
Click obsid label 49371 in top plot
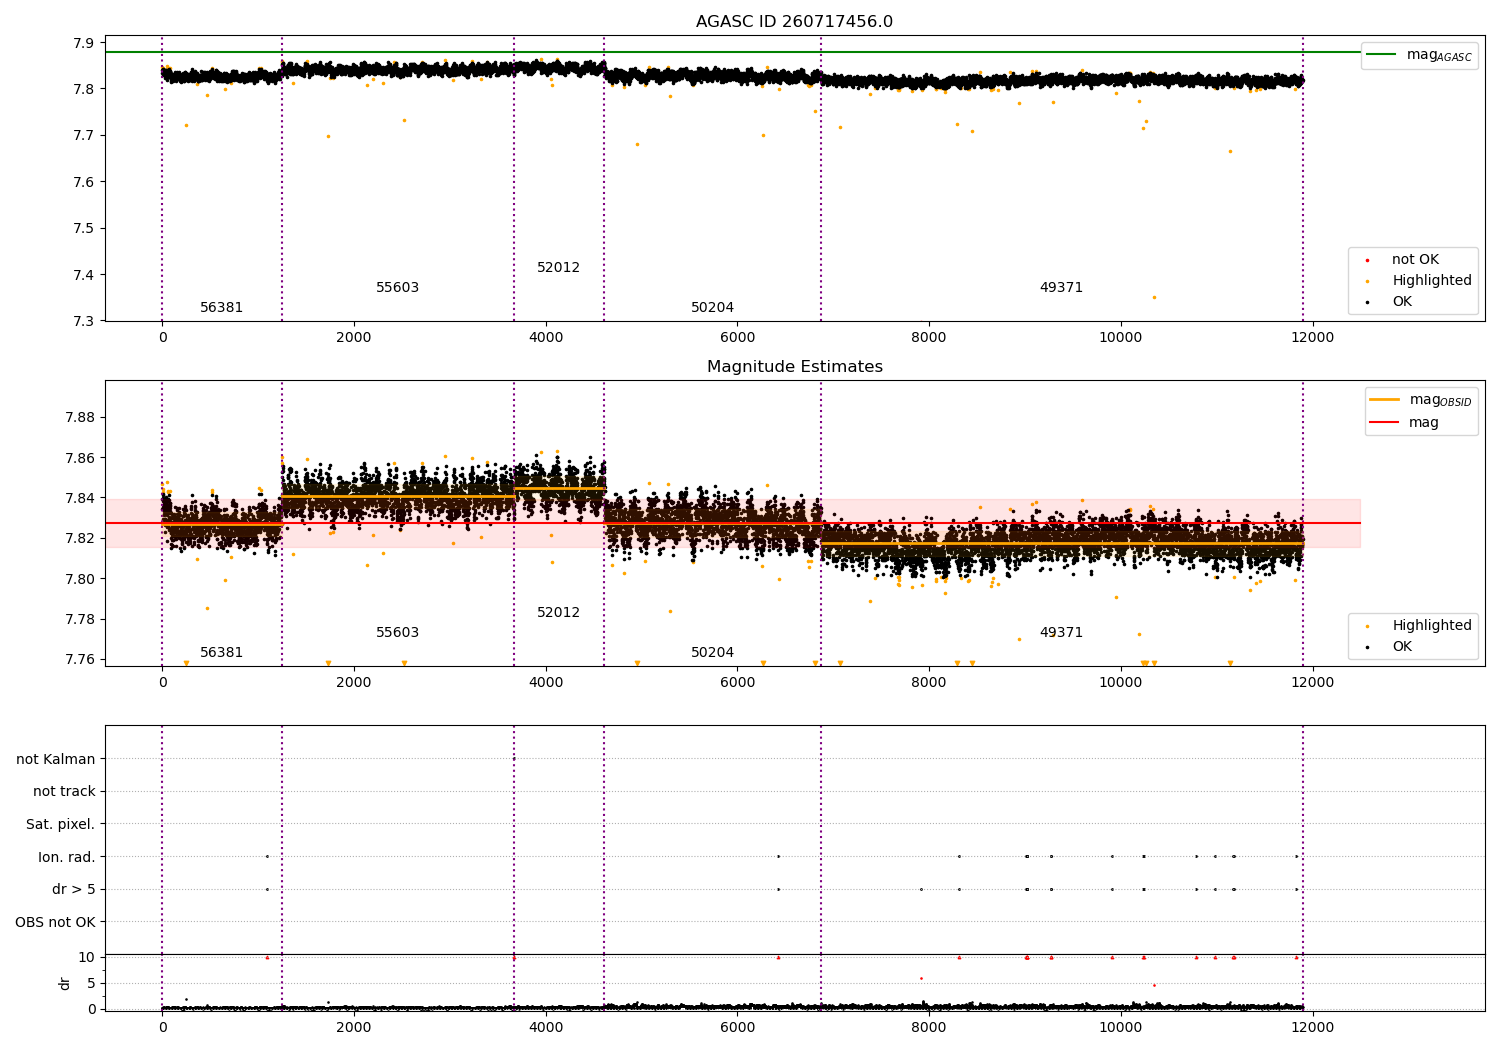pyautogui.click(x=1061, y=288)
